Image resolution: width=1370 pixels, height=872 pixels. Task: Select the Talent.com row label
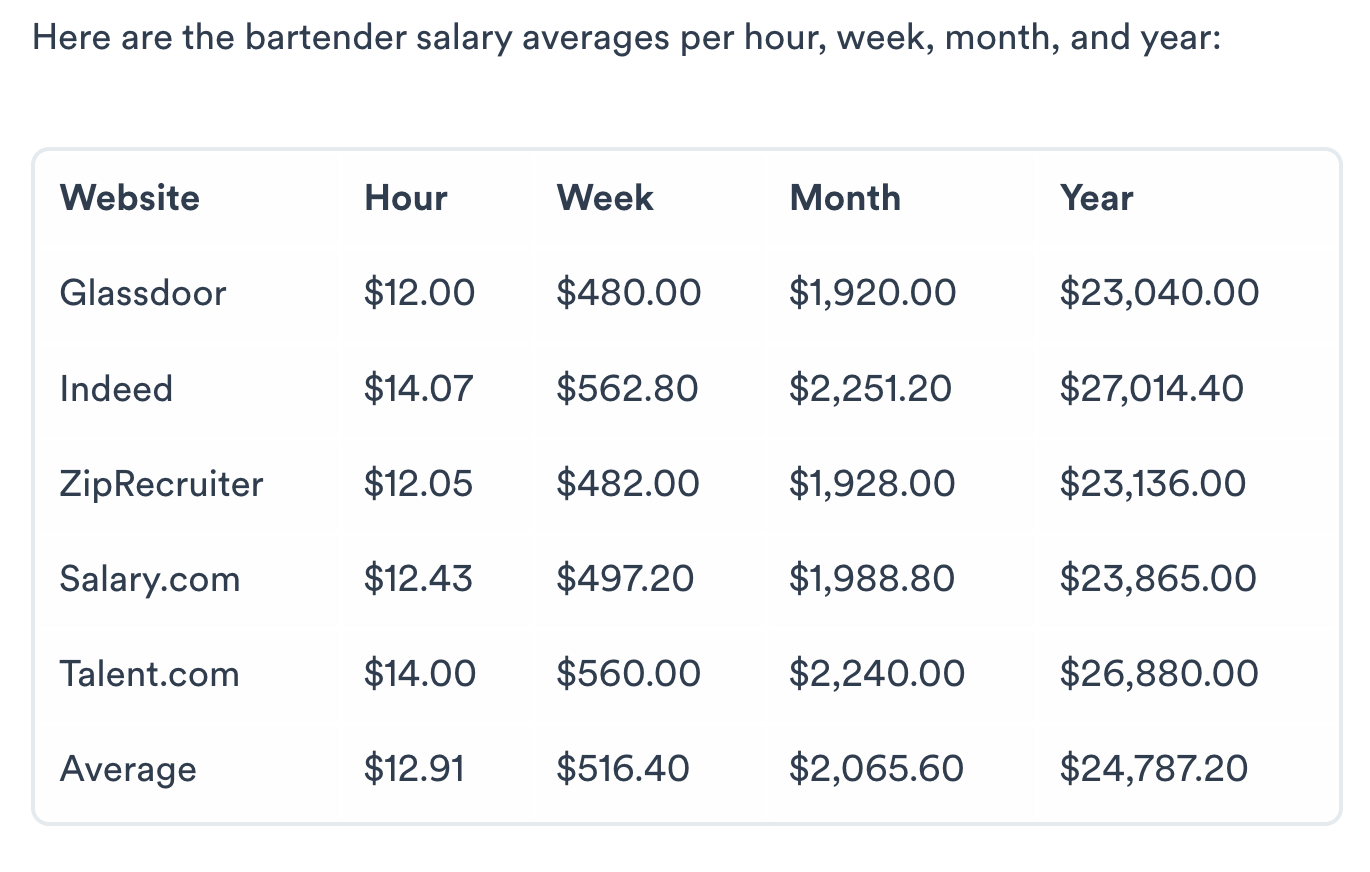[x=150, y=674]
